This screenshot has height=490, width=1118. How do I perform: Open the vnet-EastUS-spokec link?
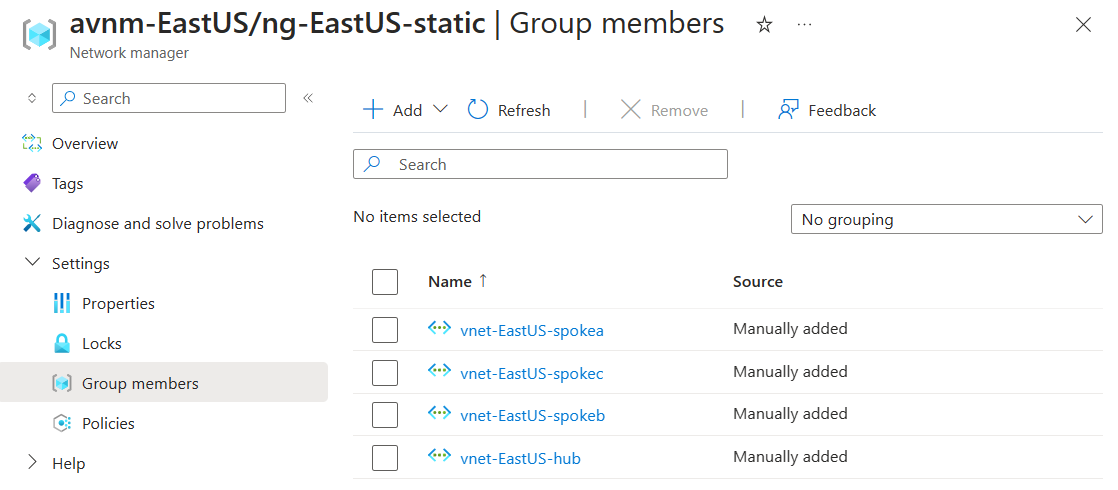pos(531,374)
